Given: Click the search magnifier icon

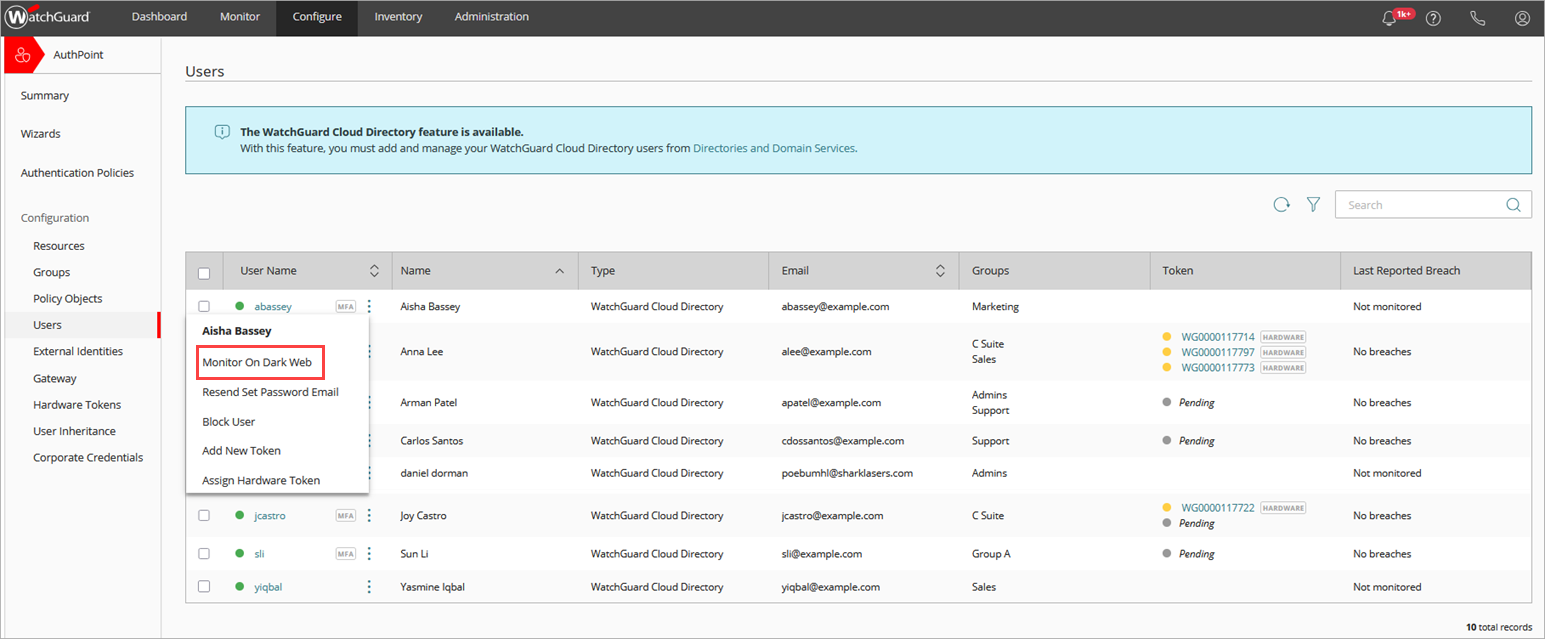Looking at the screenshot, I should [x=1514, y=205].
